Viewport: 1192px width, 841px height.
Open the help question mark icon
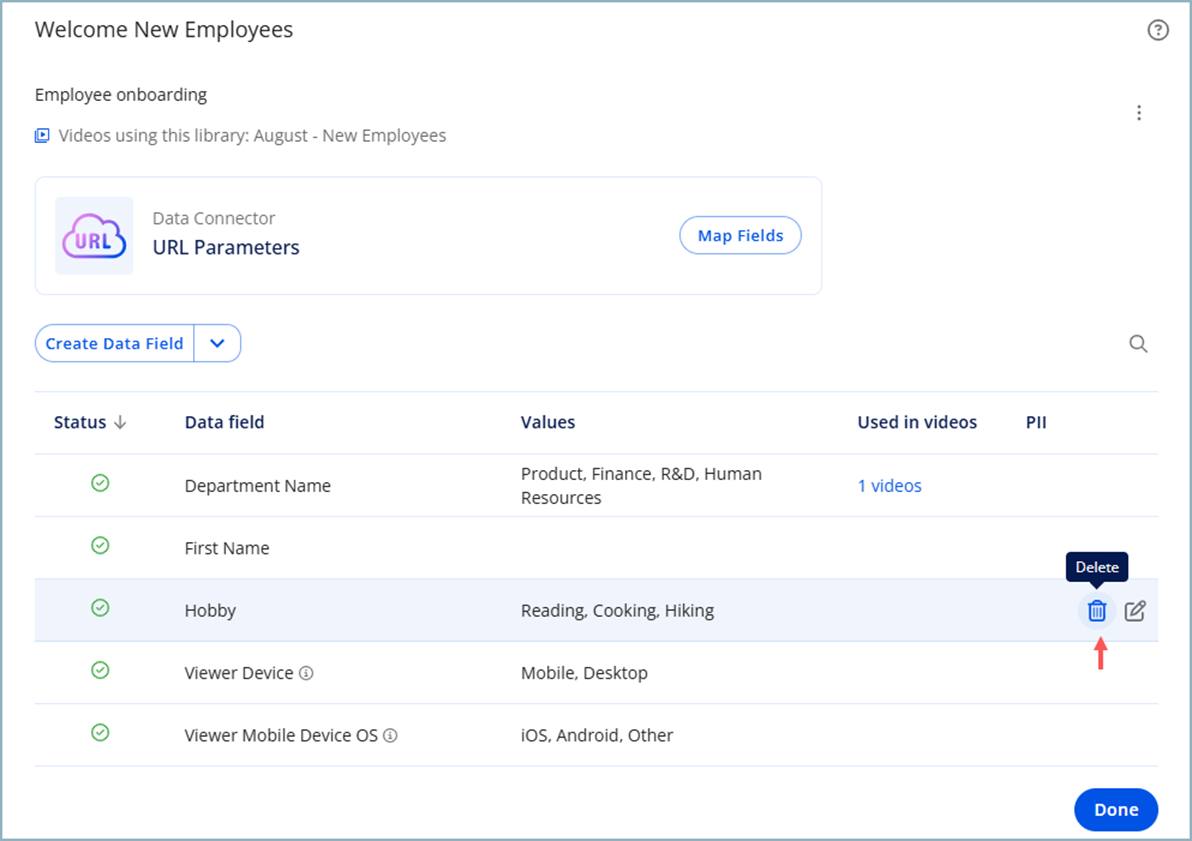pos(1157,30)
